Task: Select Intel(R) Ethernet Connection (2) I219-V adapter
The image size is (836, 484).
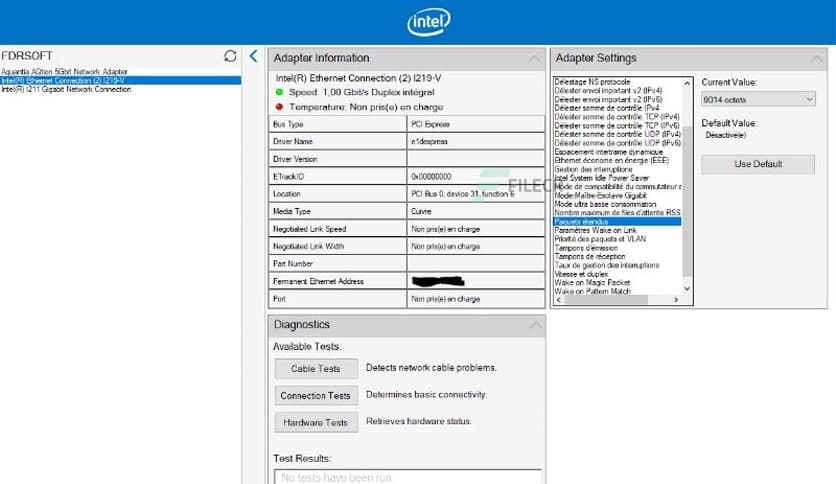Action: 120,80
